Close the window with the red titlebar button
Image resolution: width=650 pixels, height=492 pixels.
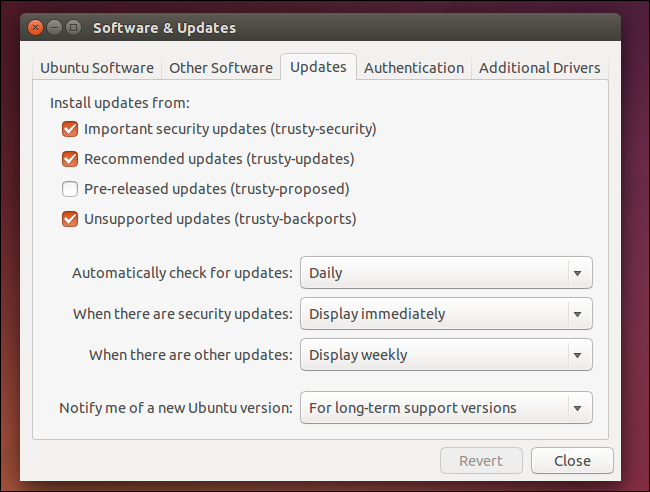pyautogui.click(x=36, y=28)
